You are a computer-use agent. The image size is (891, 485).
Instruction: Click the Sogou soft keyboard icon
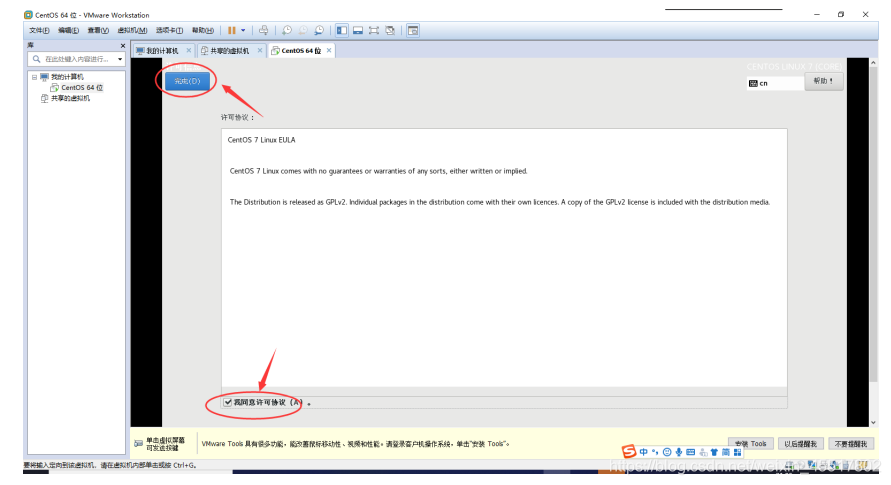(690, 452)
